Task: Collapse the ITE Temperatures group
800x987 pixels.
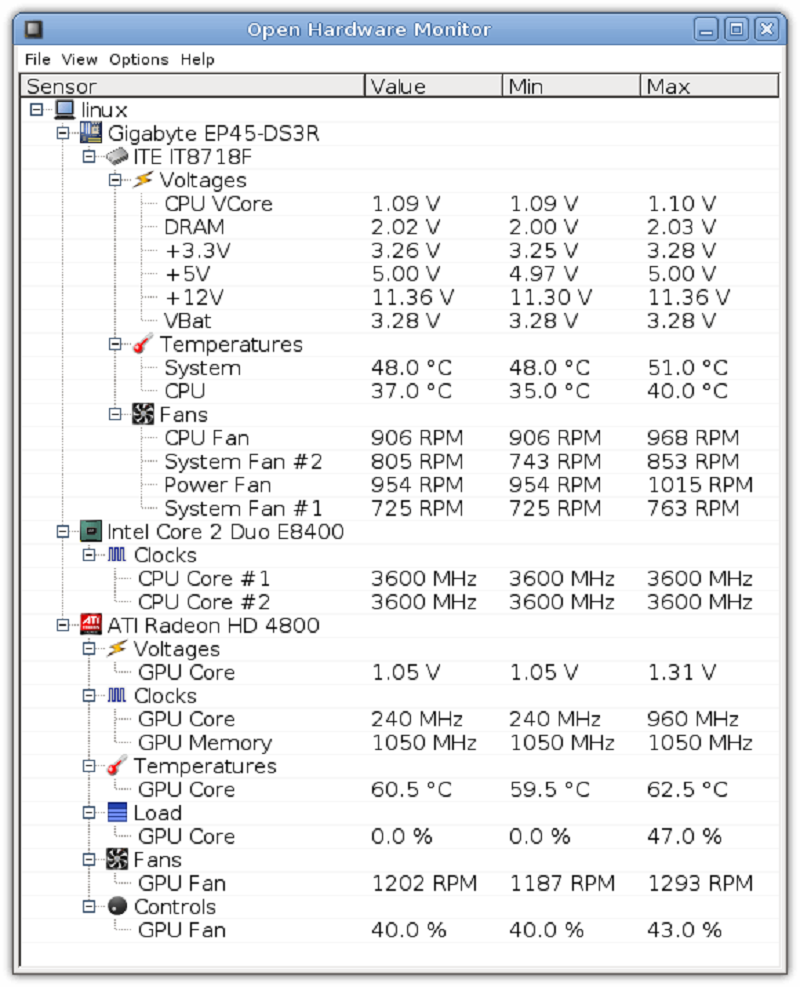Action: coord(115,344)
